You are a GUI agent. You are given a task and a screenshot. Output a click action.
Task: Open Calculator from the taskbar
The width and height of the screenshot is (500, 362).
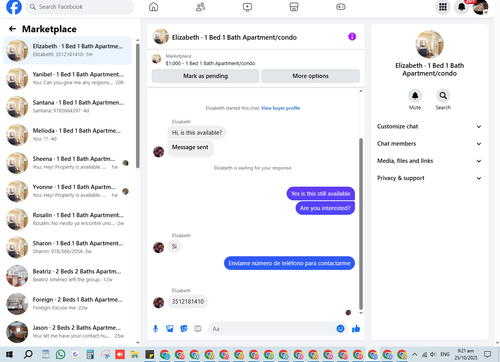tap(90, 354)
